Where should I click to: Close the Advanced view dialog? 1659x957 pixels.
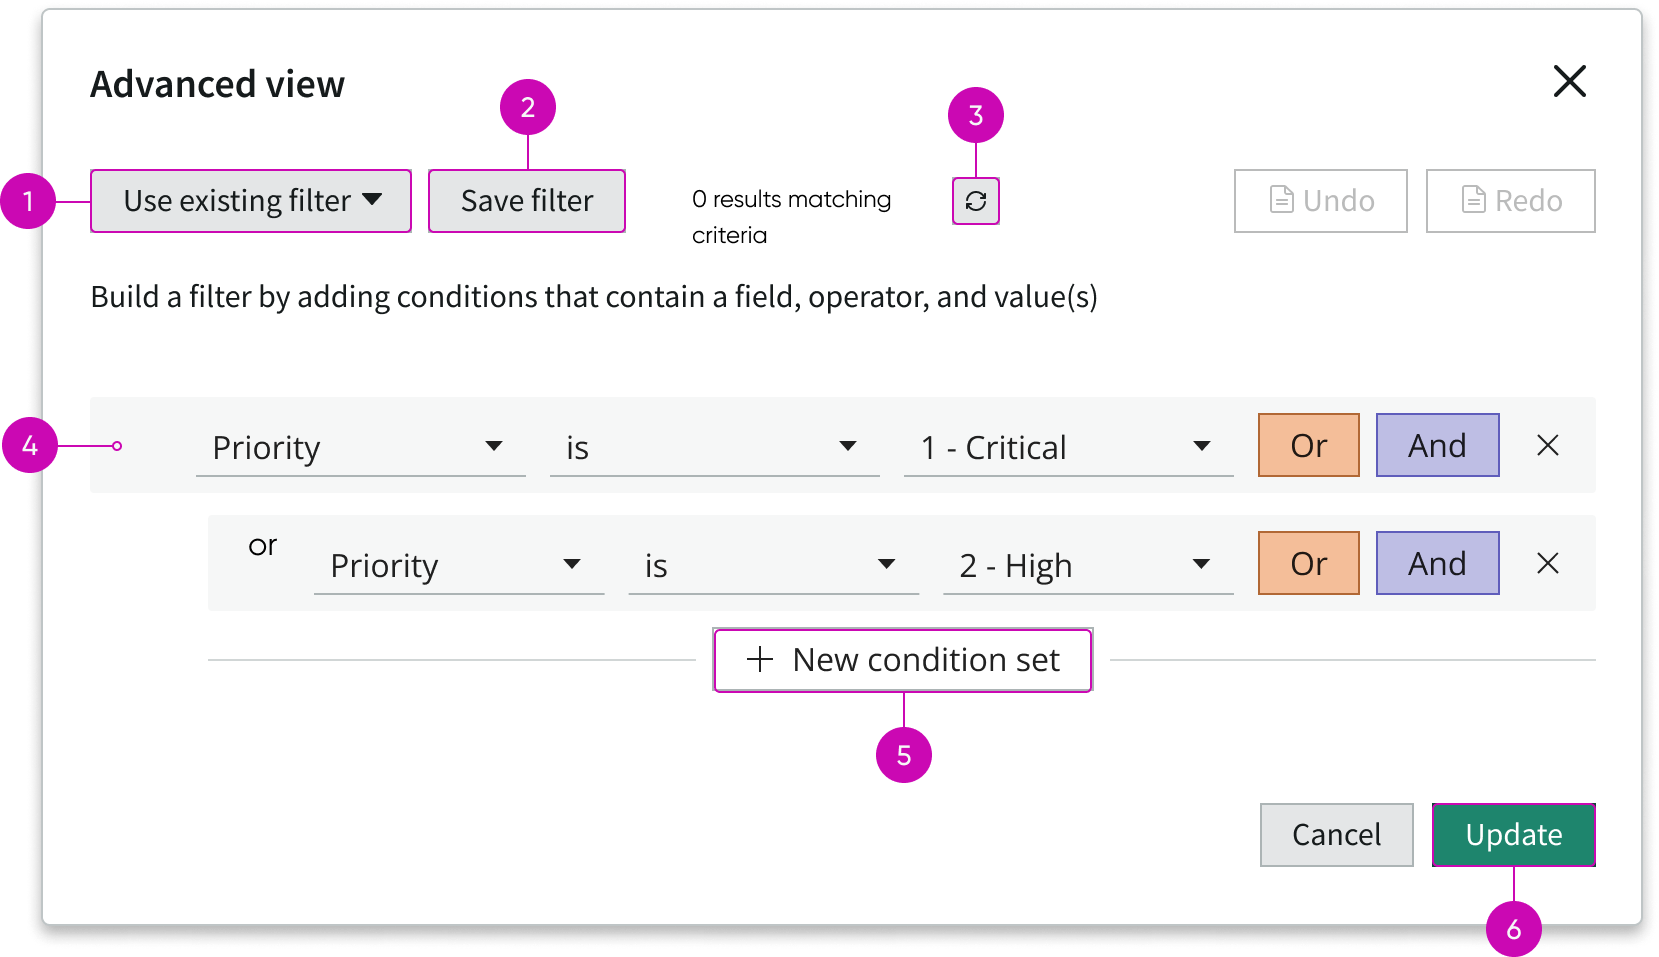pyautogui.click(x=1570, y=82)
